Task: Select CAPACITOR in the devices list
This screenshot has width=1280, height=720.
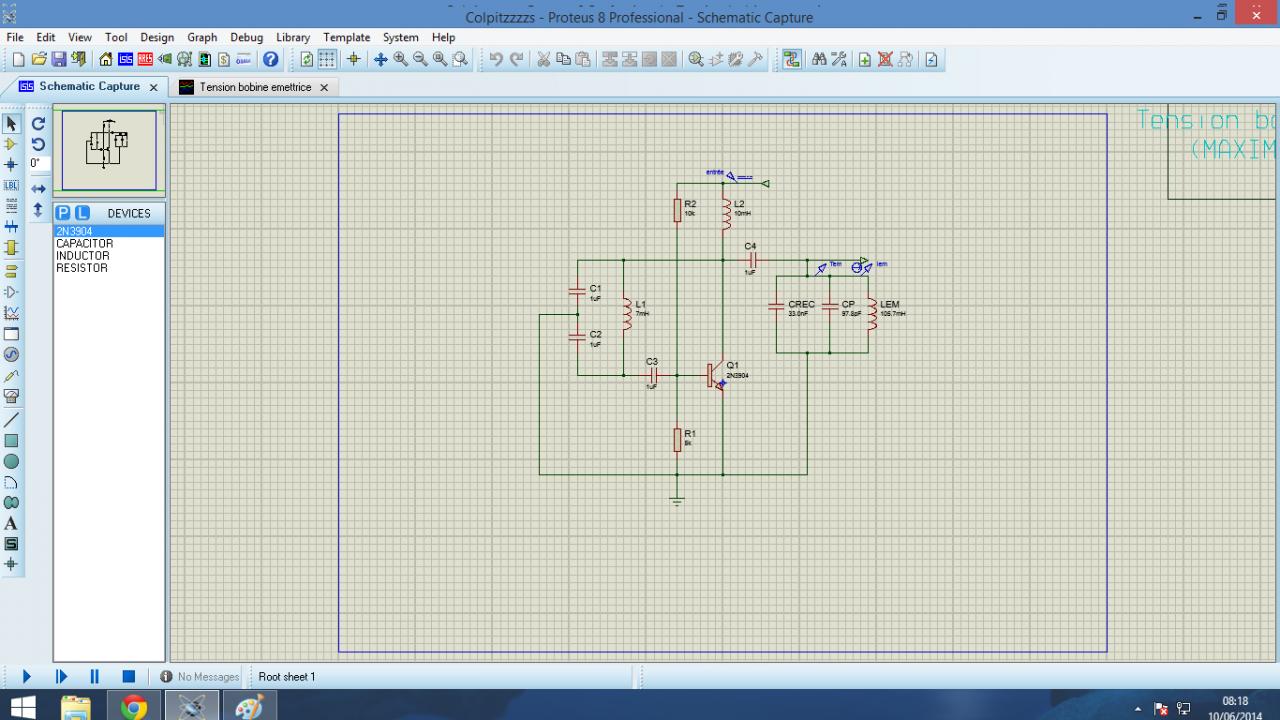Action: coord(84,243)
